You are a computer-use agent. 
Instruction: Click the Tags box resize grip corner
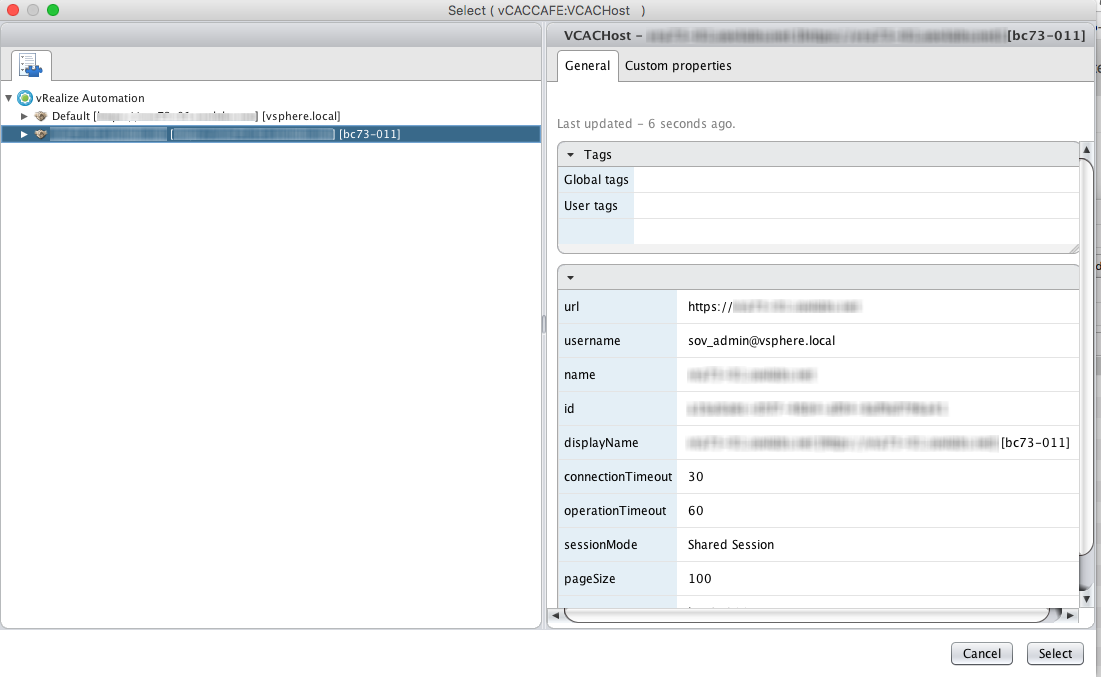[1074, 248]
